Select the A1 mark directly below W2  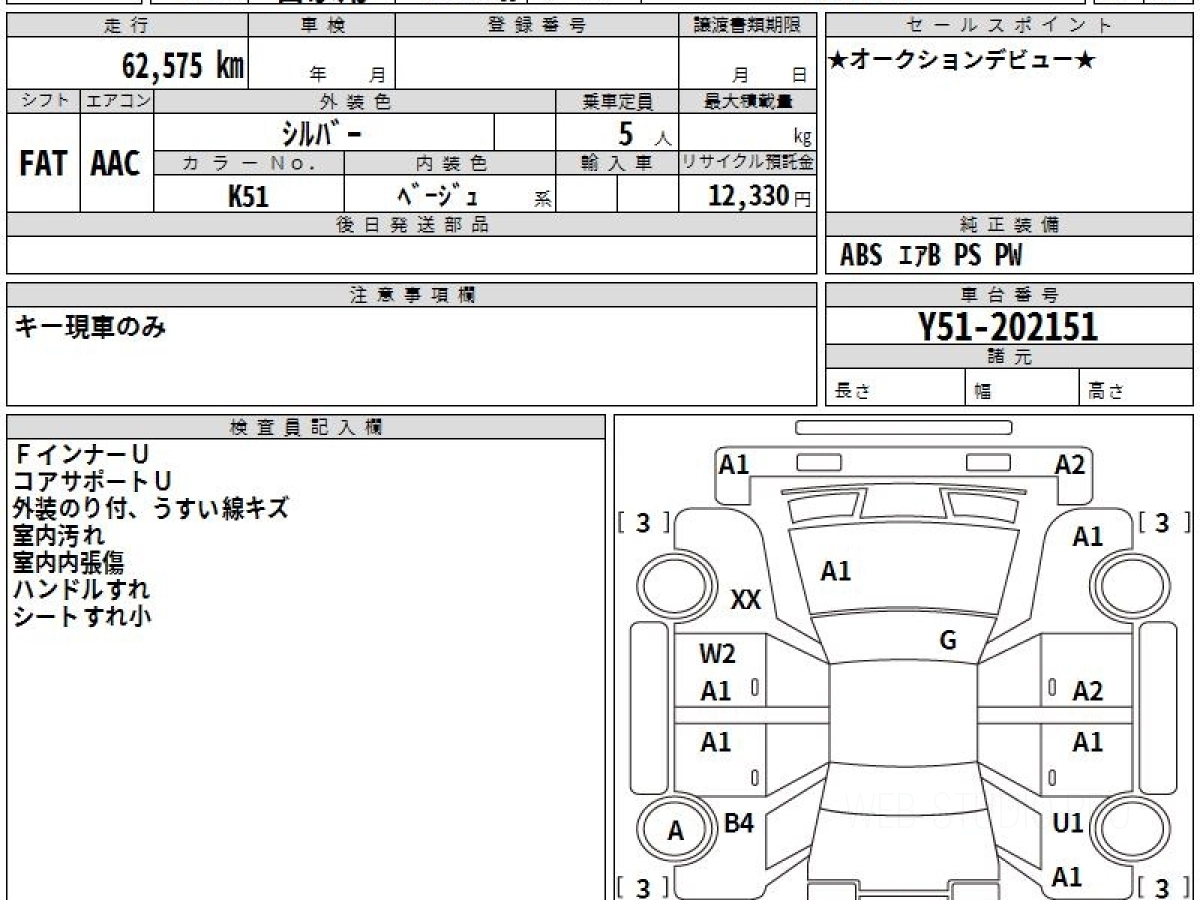715,691
